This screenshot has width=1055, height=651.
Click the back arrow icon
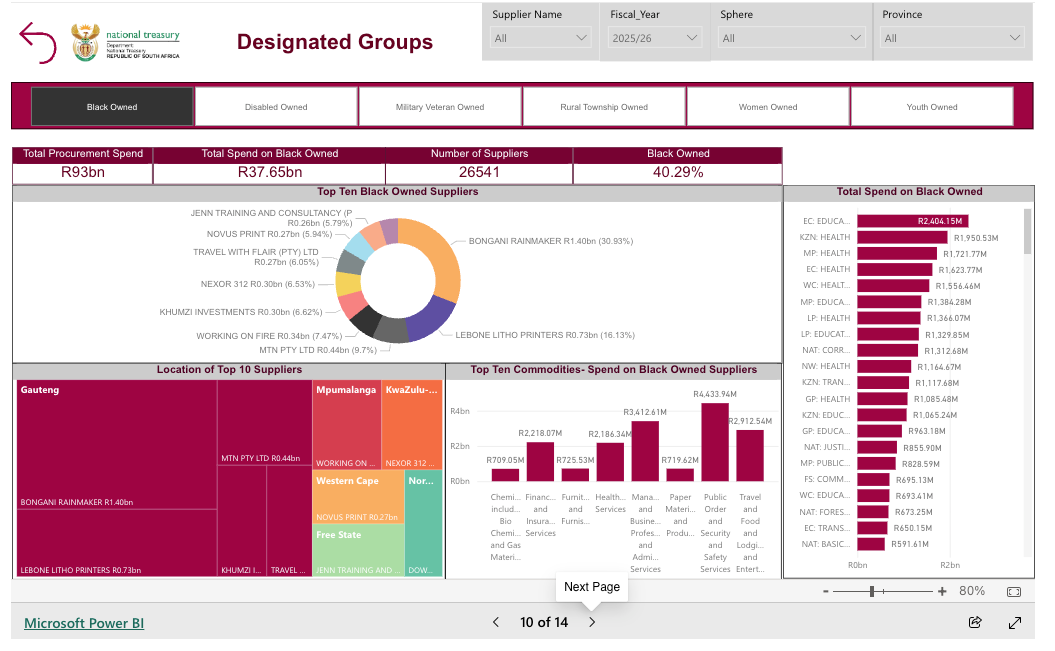38,42
